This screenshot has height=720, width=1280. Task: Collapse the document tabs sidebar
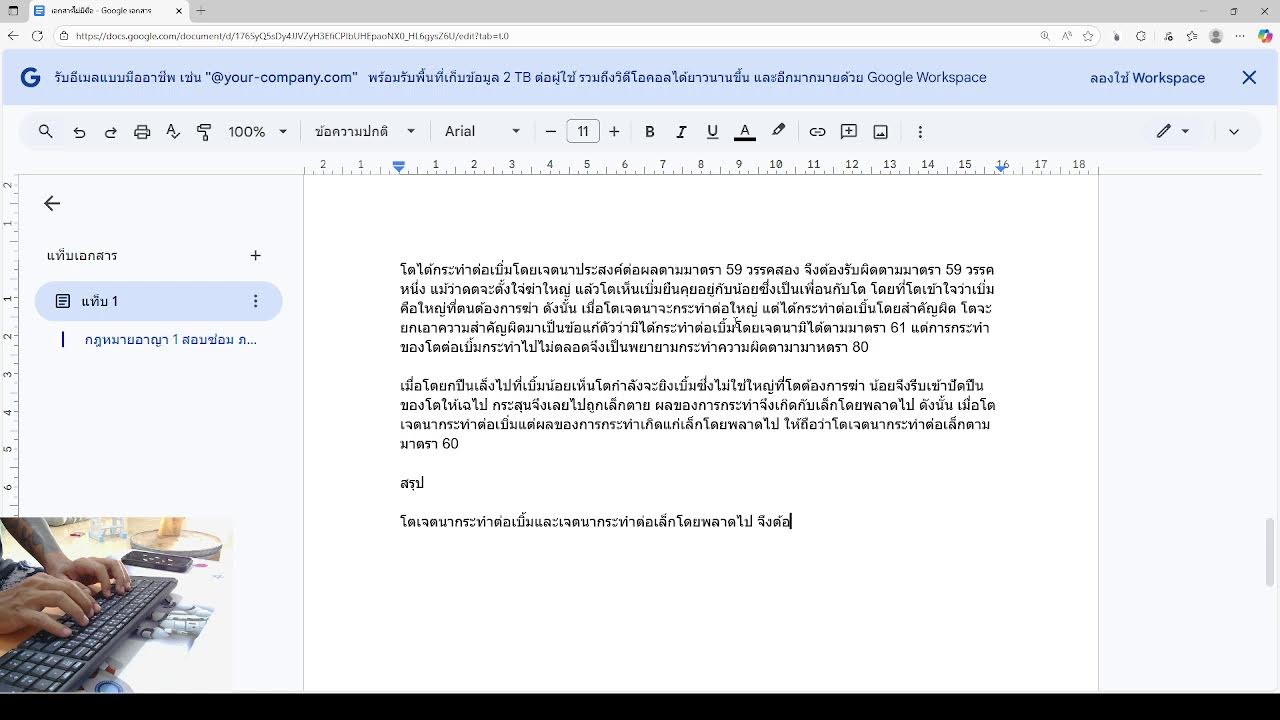(x=52, y=203)
